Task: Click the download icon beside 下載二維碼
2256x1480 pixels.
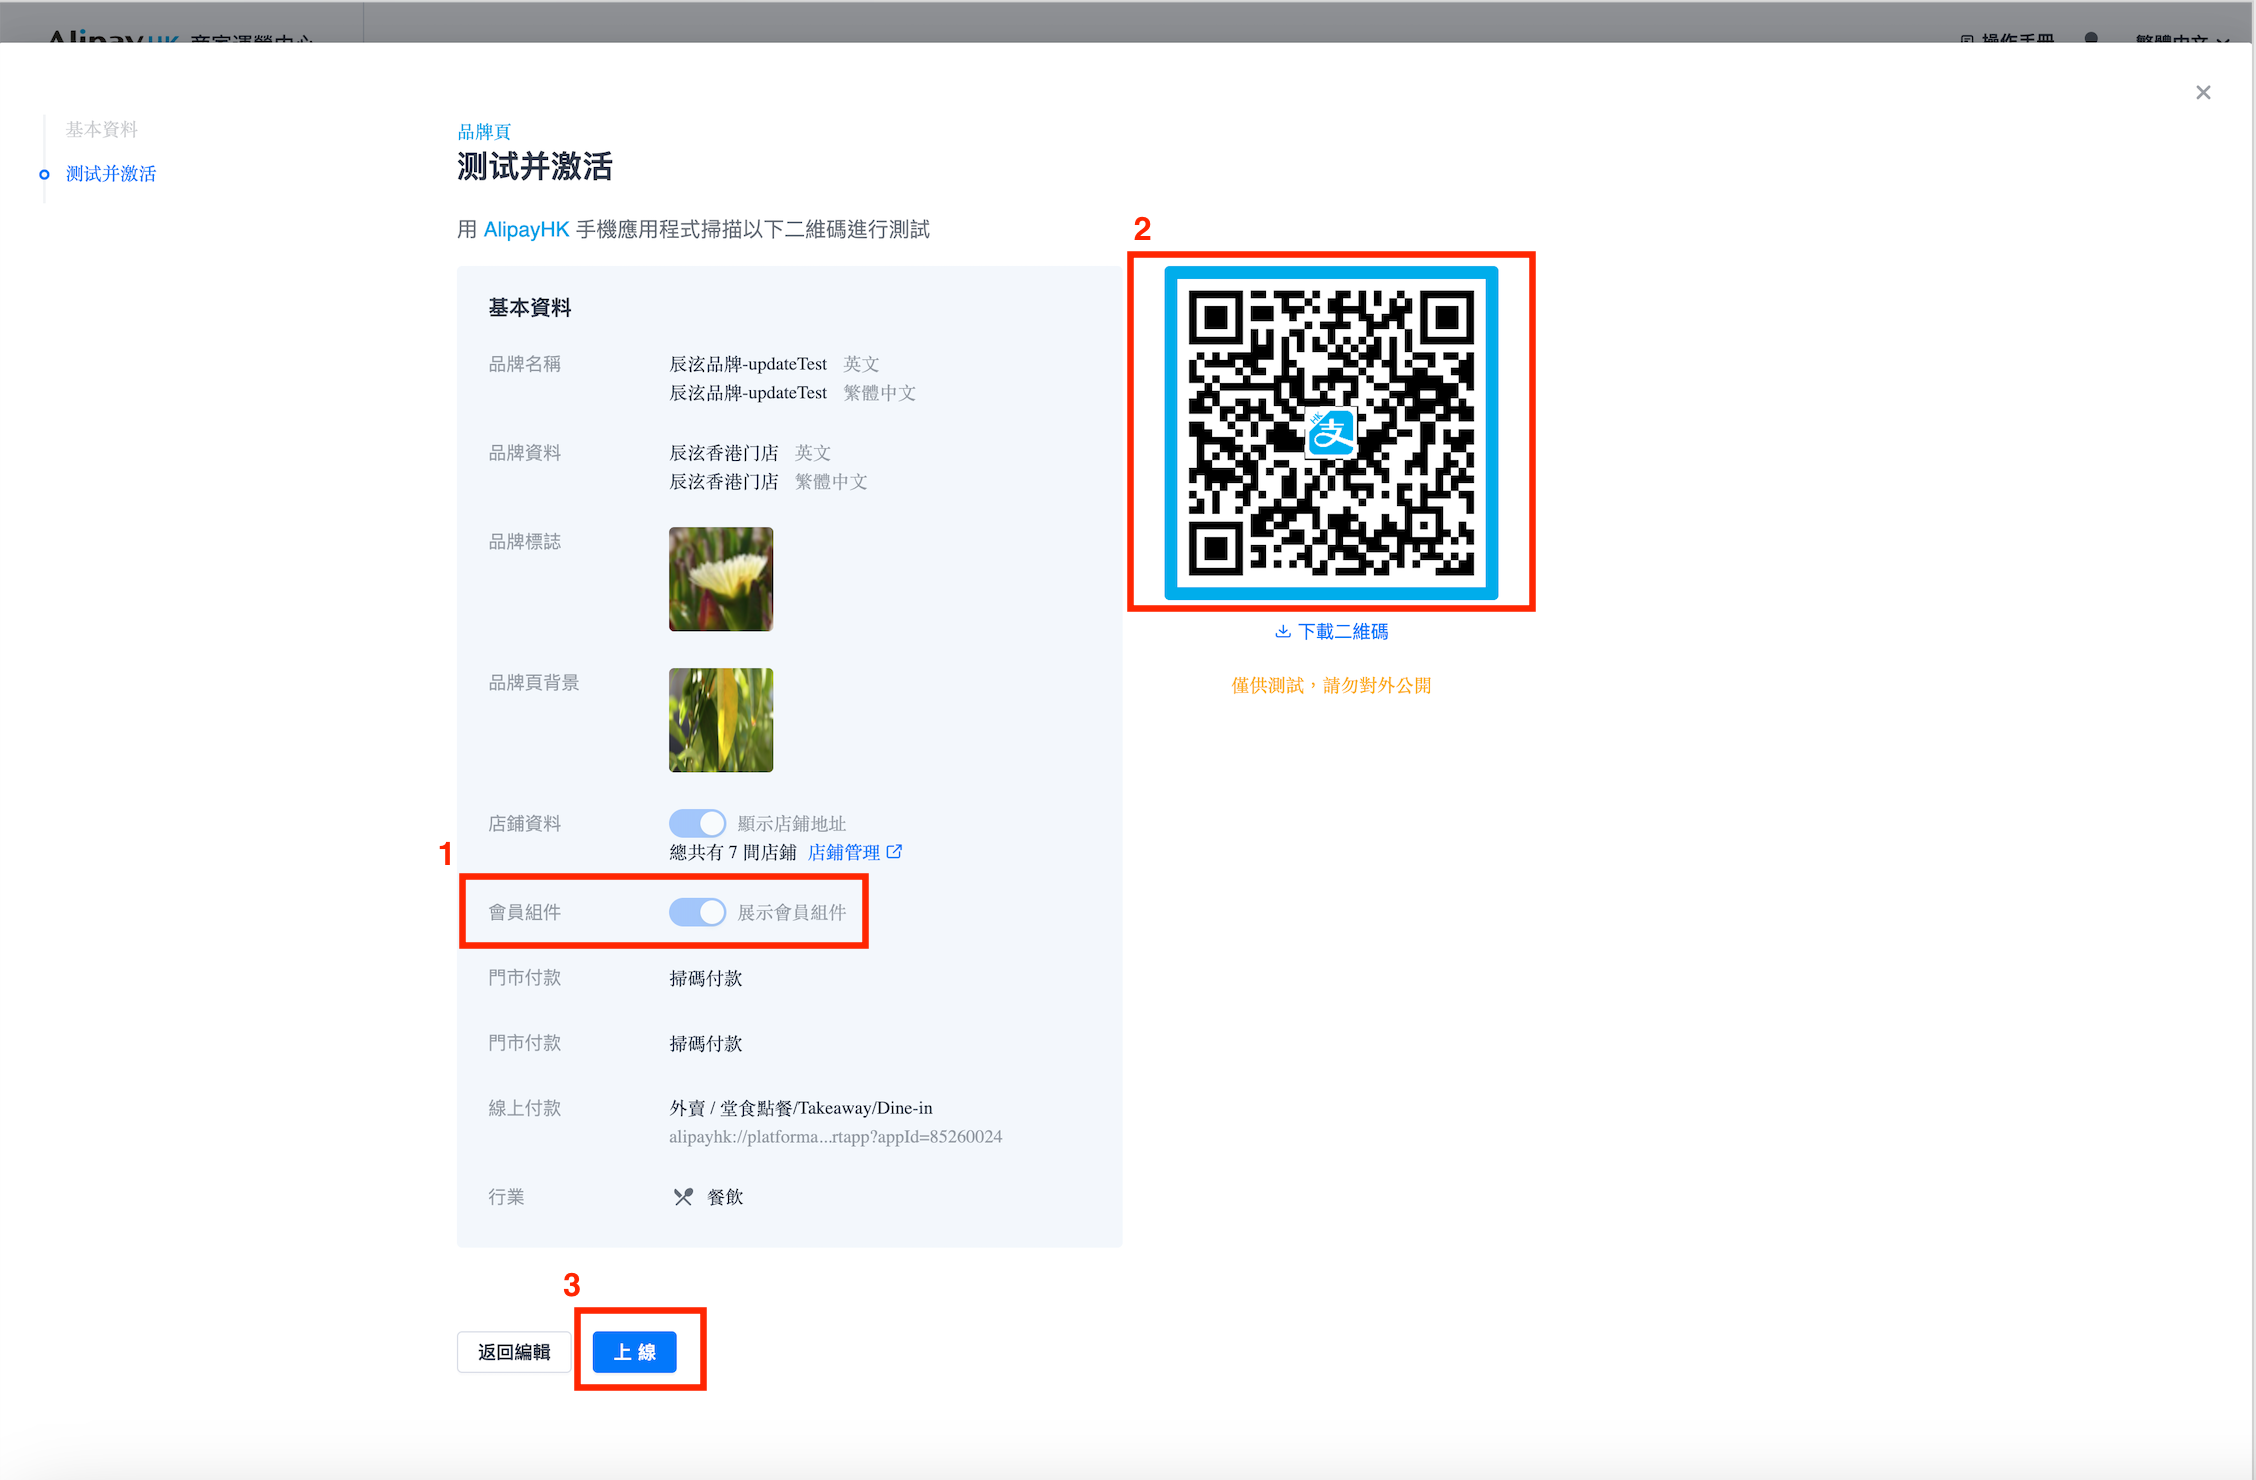Action: click(1283, 631)
